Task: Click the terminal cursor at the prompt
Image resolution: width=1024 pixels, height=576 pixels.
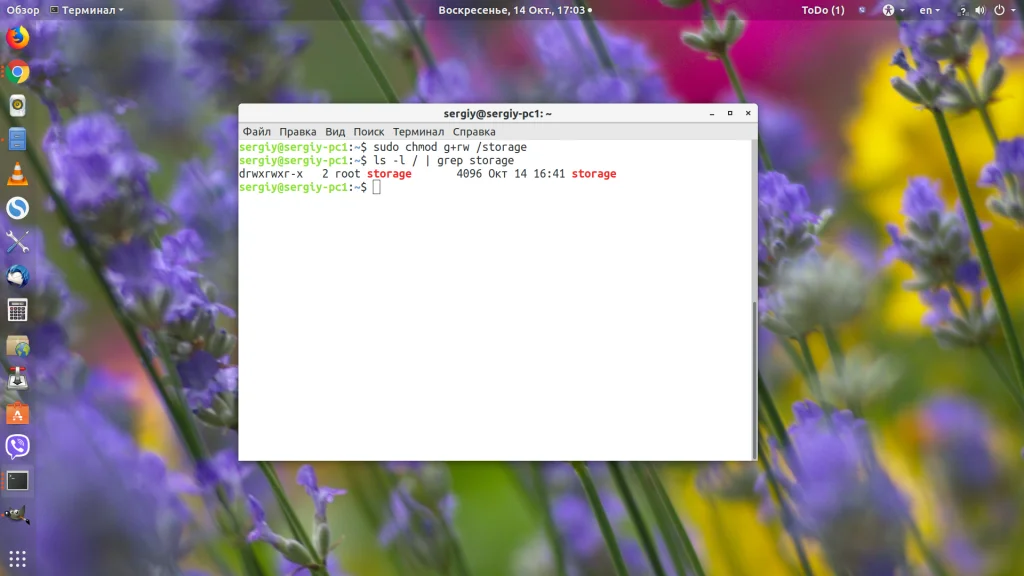Action: [x=377, y=187]
